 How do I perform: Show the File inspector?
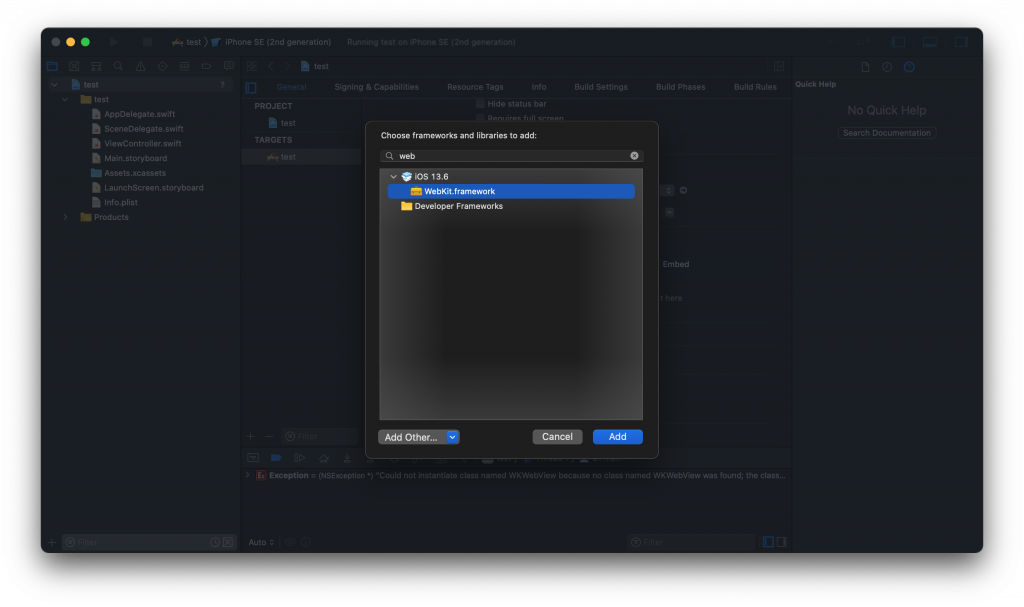point(865,67)
